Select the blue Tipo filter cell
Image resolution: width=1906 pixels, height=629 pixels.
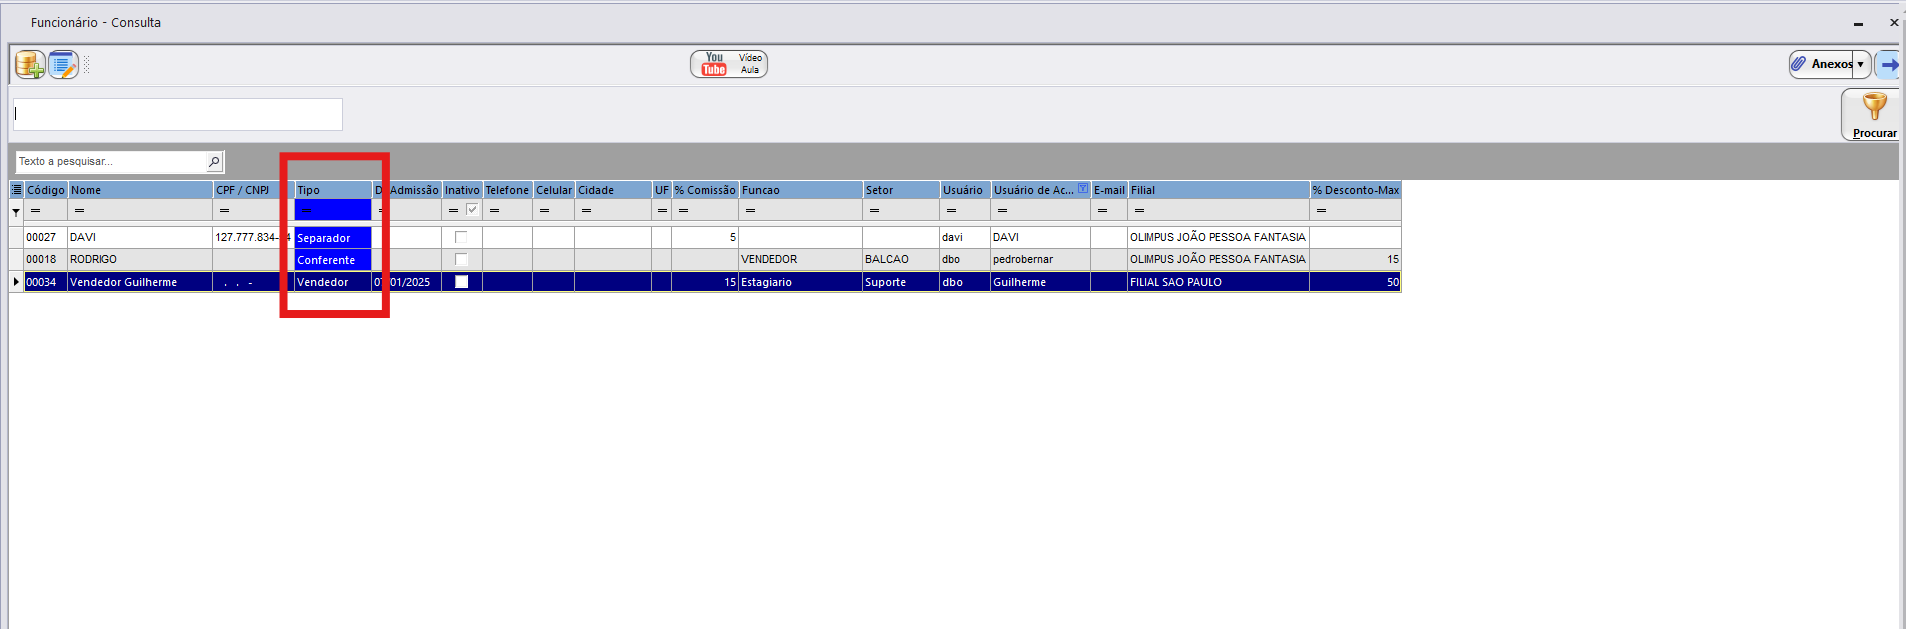332,211
